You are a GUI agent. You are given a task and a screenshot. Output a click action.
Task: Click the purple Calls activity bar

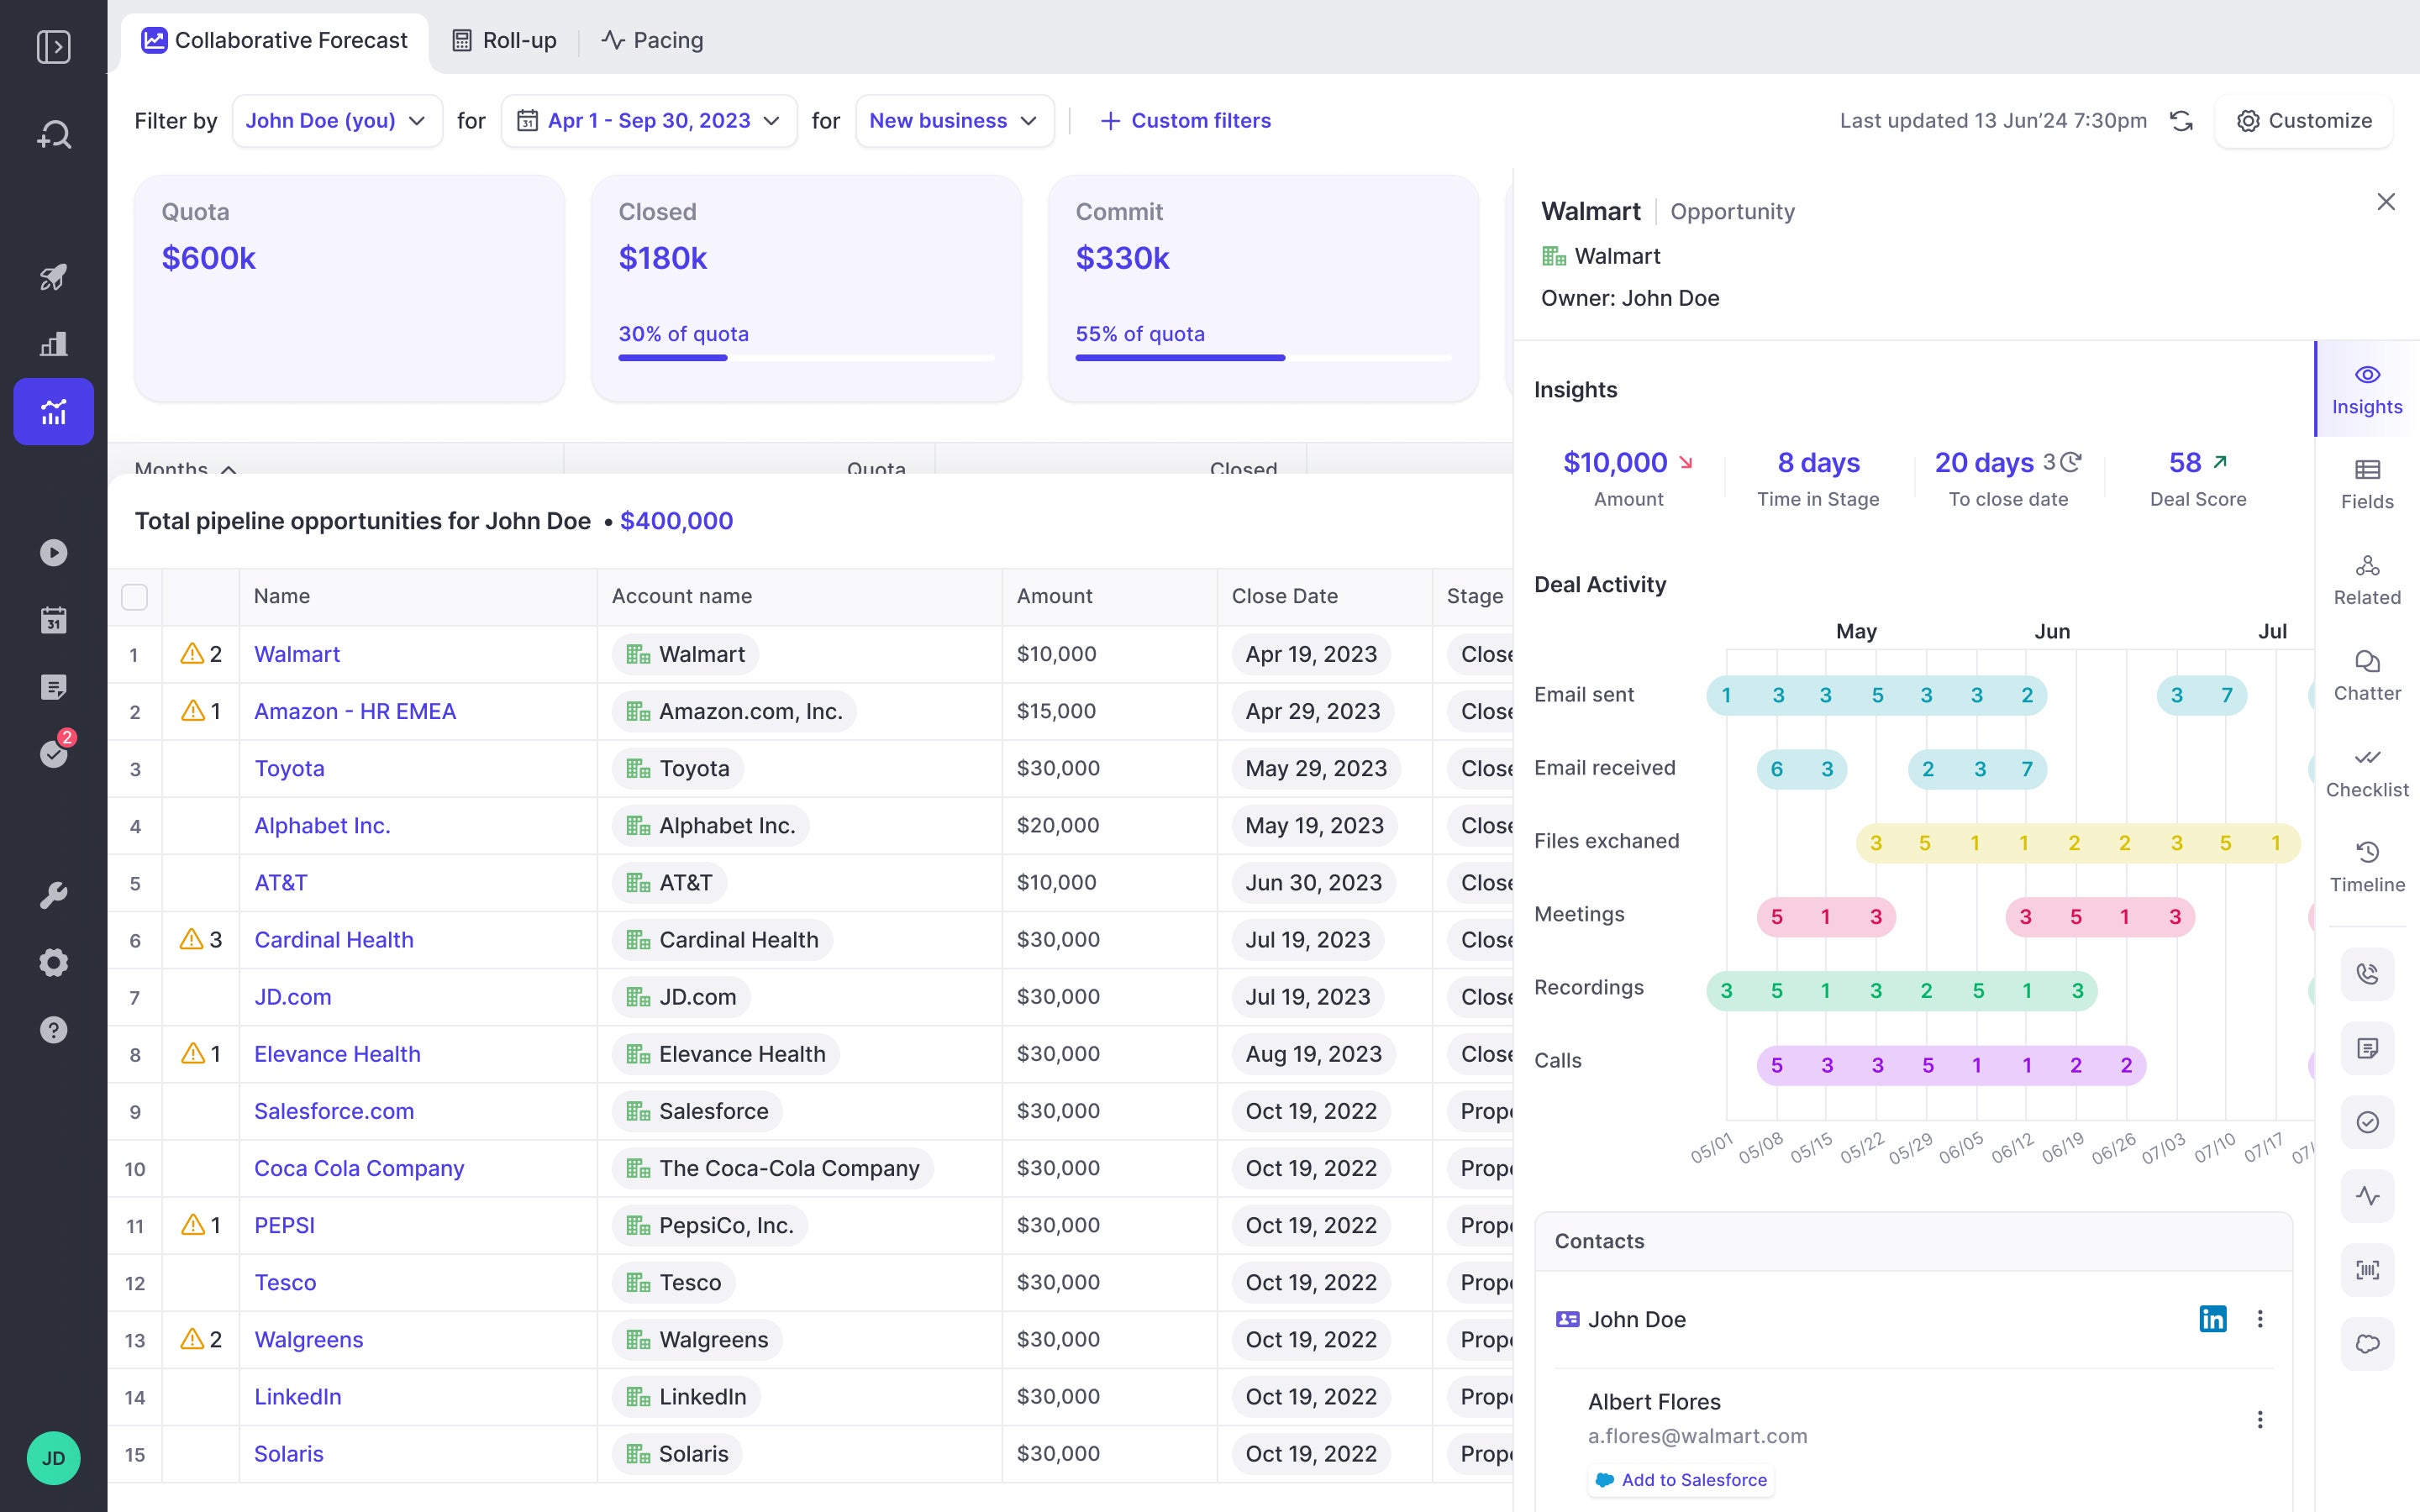coord(1951,1065)
